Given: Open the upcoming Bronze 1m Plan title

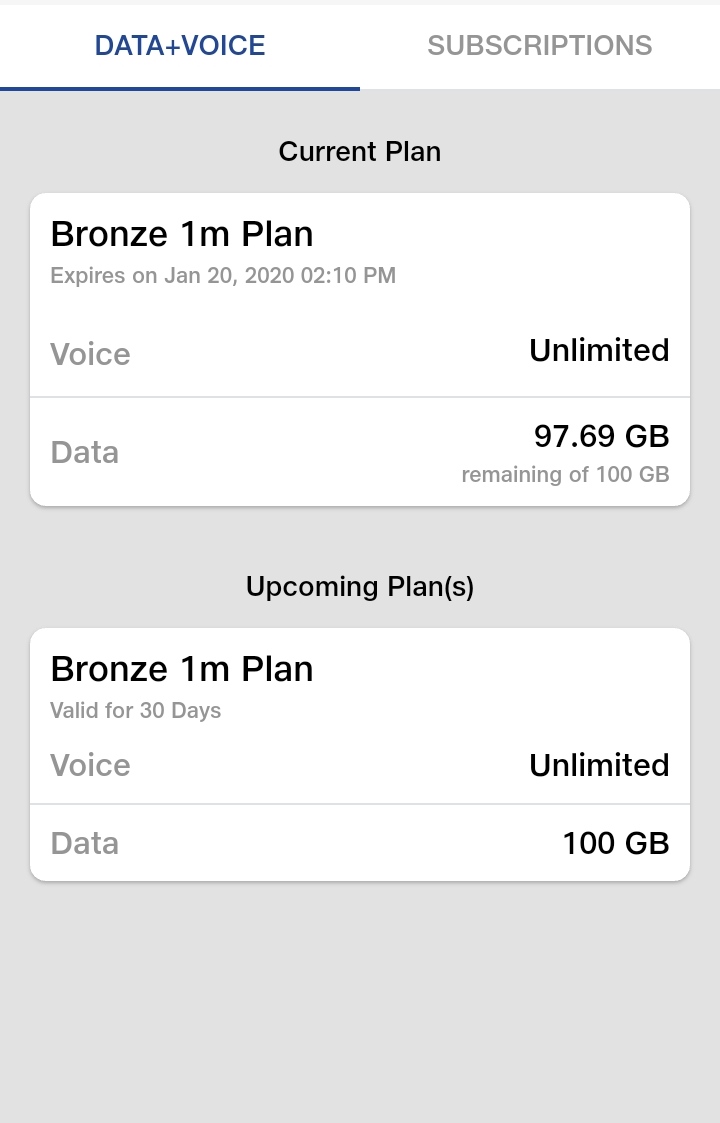Looking at the screenshot, I should pyautogui.click(x=182, y=669).
